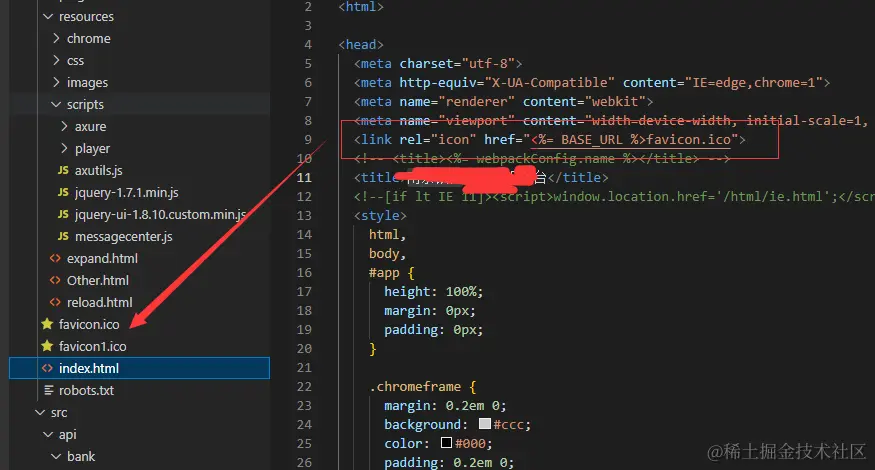Click line number 11 in the gutter

(x=304, y=178)
